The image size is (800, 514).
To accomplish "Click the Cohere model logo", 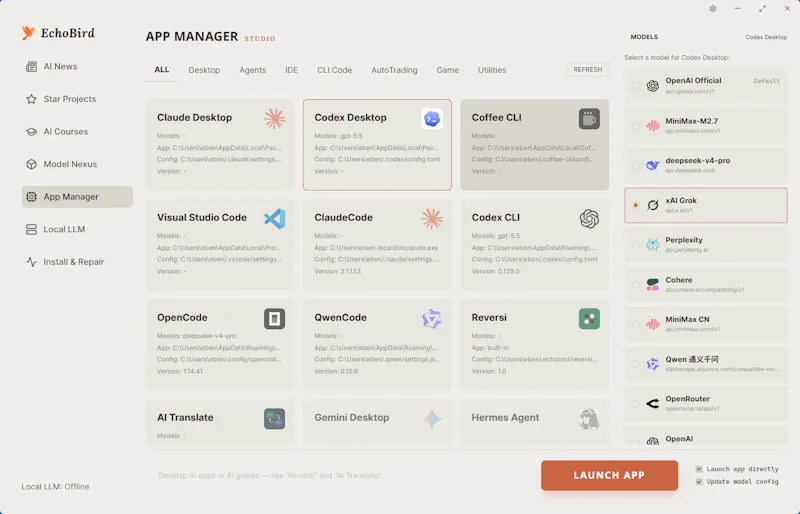I will 653,285.
